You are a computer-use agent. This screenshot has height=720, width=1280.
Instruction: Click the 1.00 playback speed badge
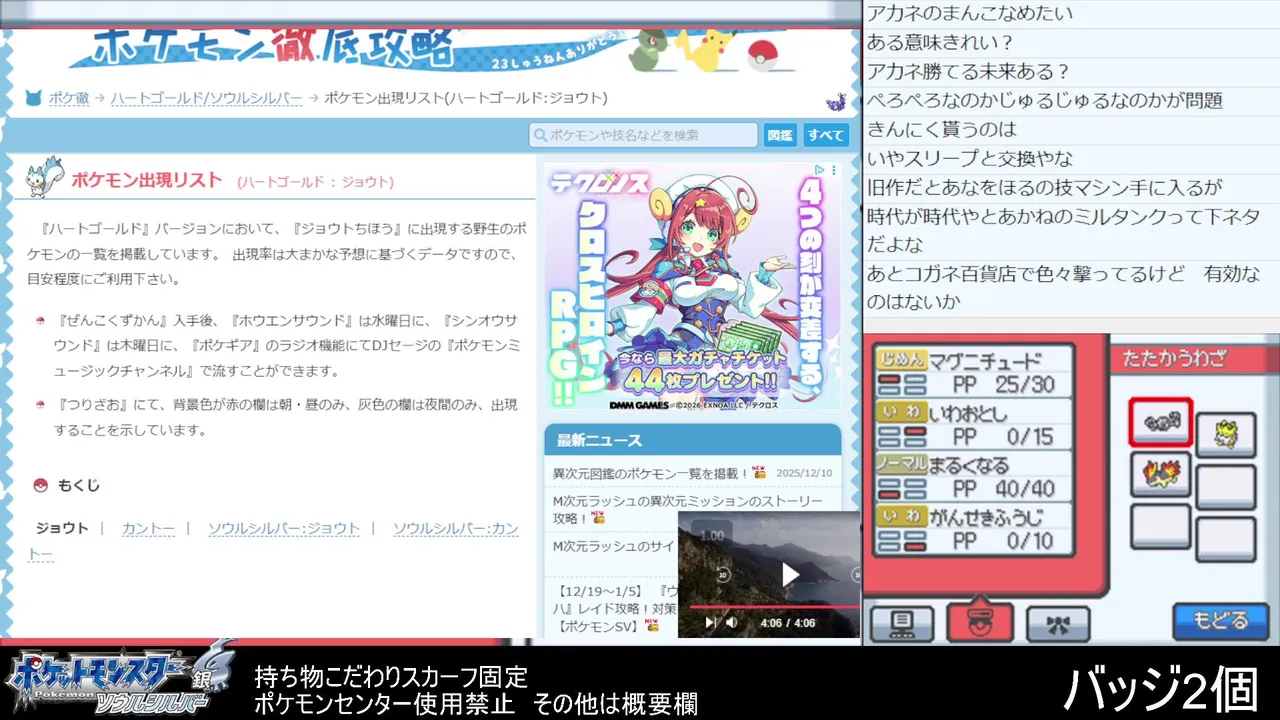(711, 535)
